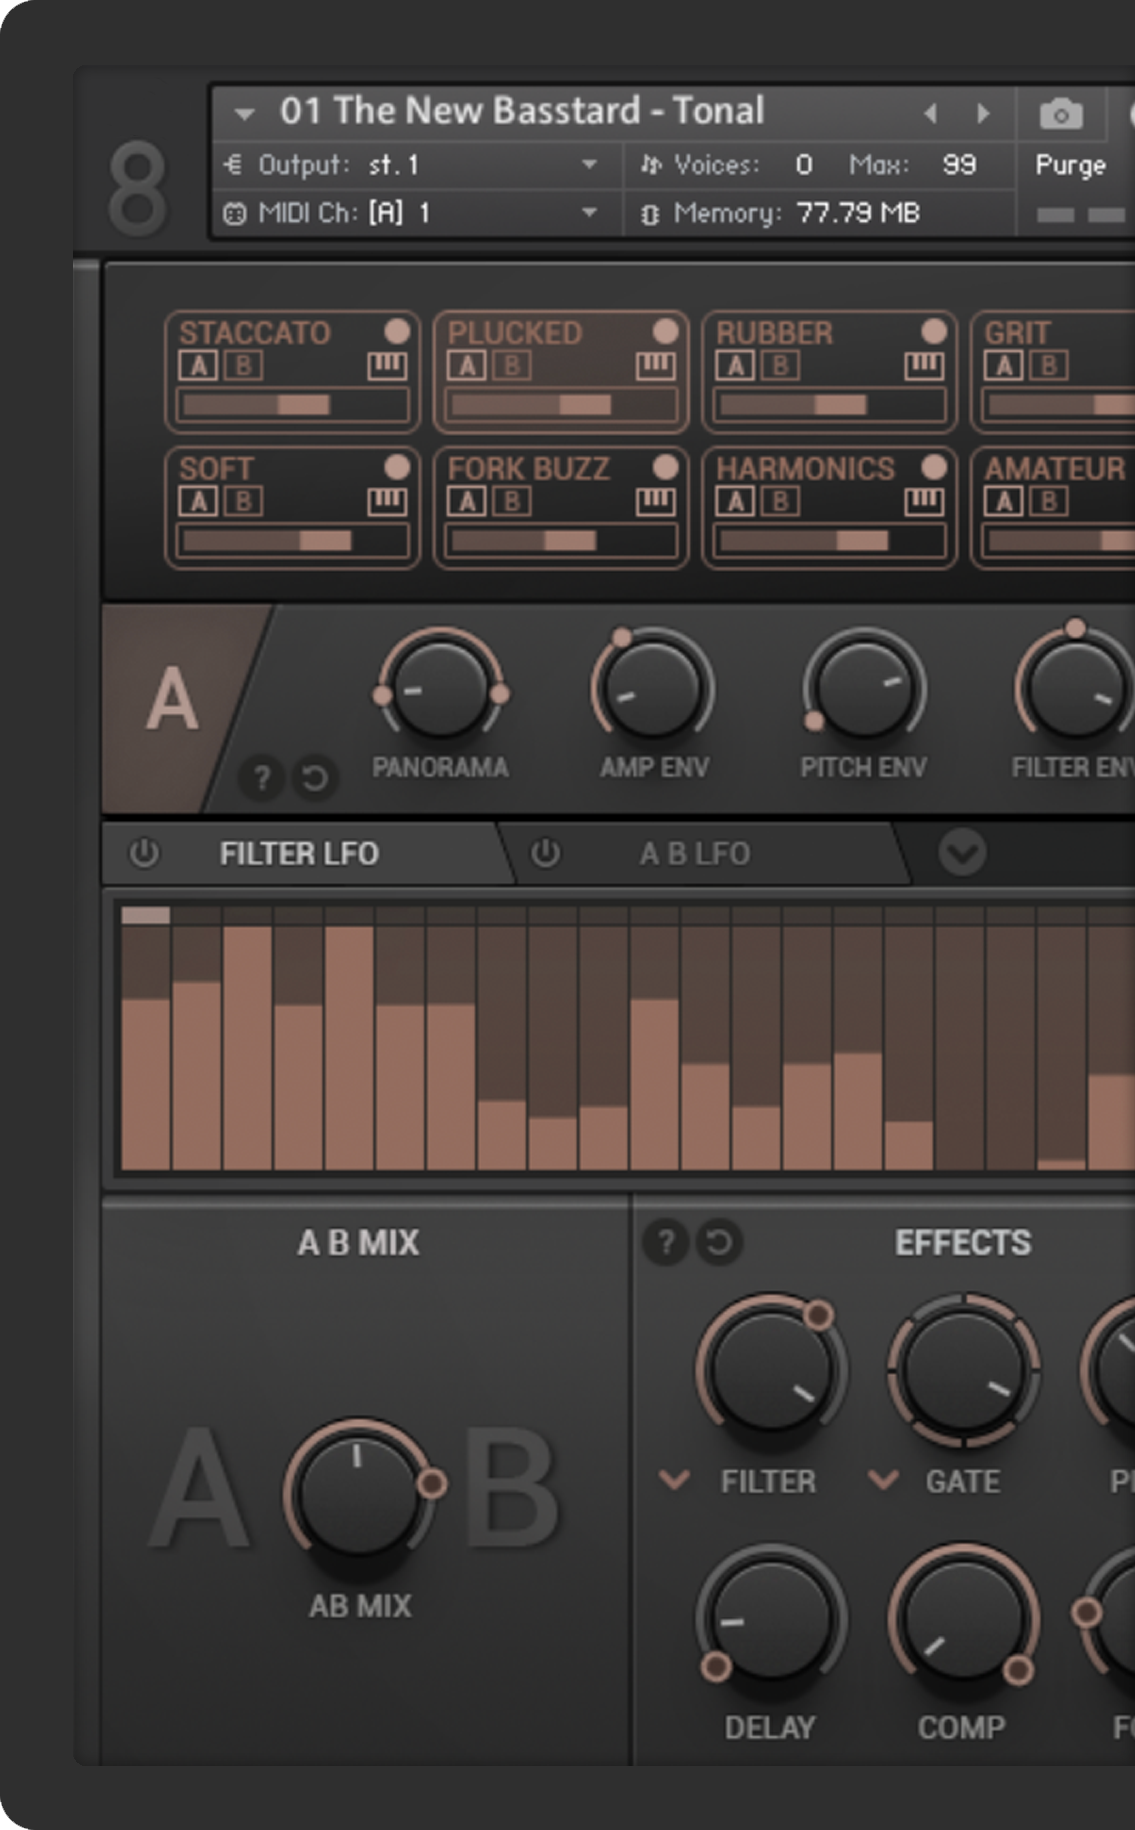Expand the LFO section round chevron
This screenshot has width=1135, height=1830.
[962, 852]
